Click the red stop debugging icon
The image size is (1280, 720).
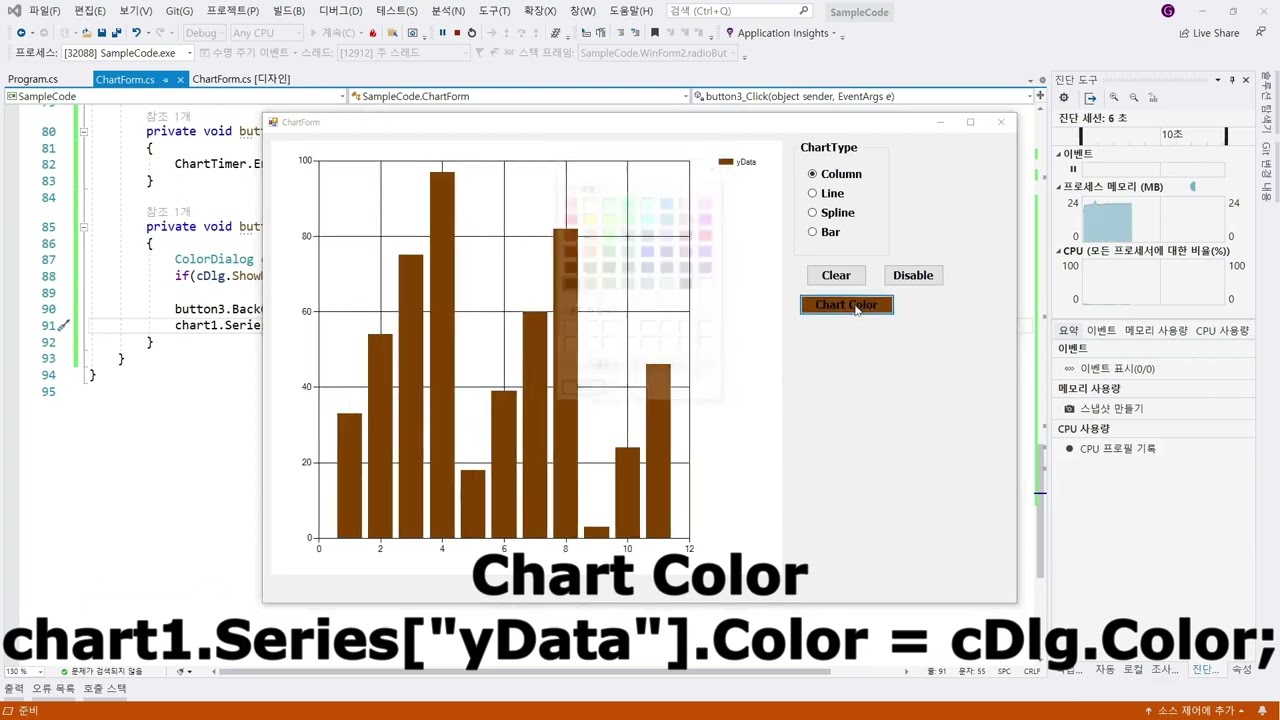[x=457, y=33]
